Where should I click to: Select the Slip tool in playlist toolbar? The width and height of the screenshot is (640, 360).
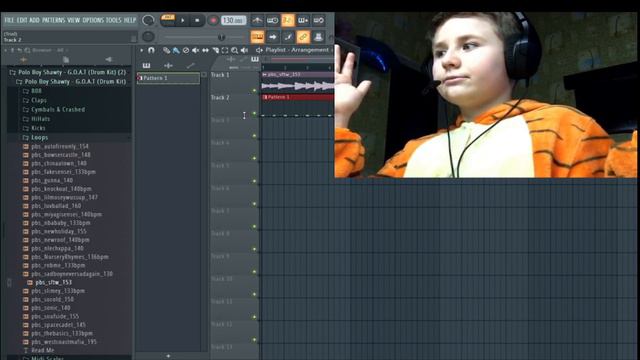(205, 50)
